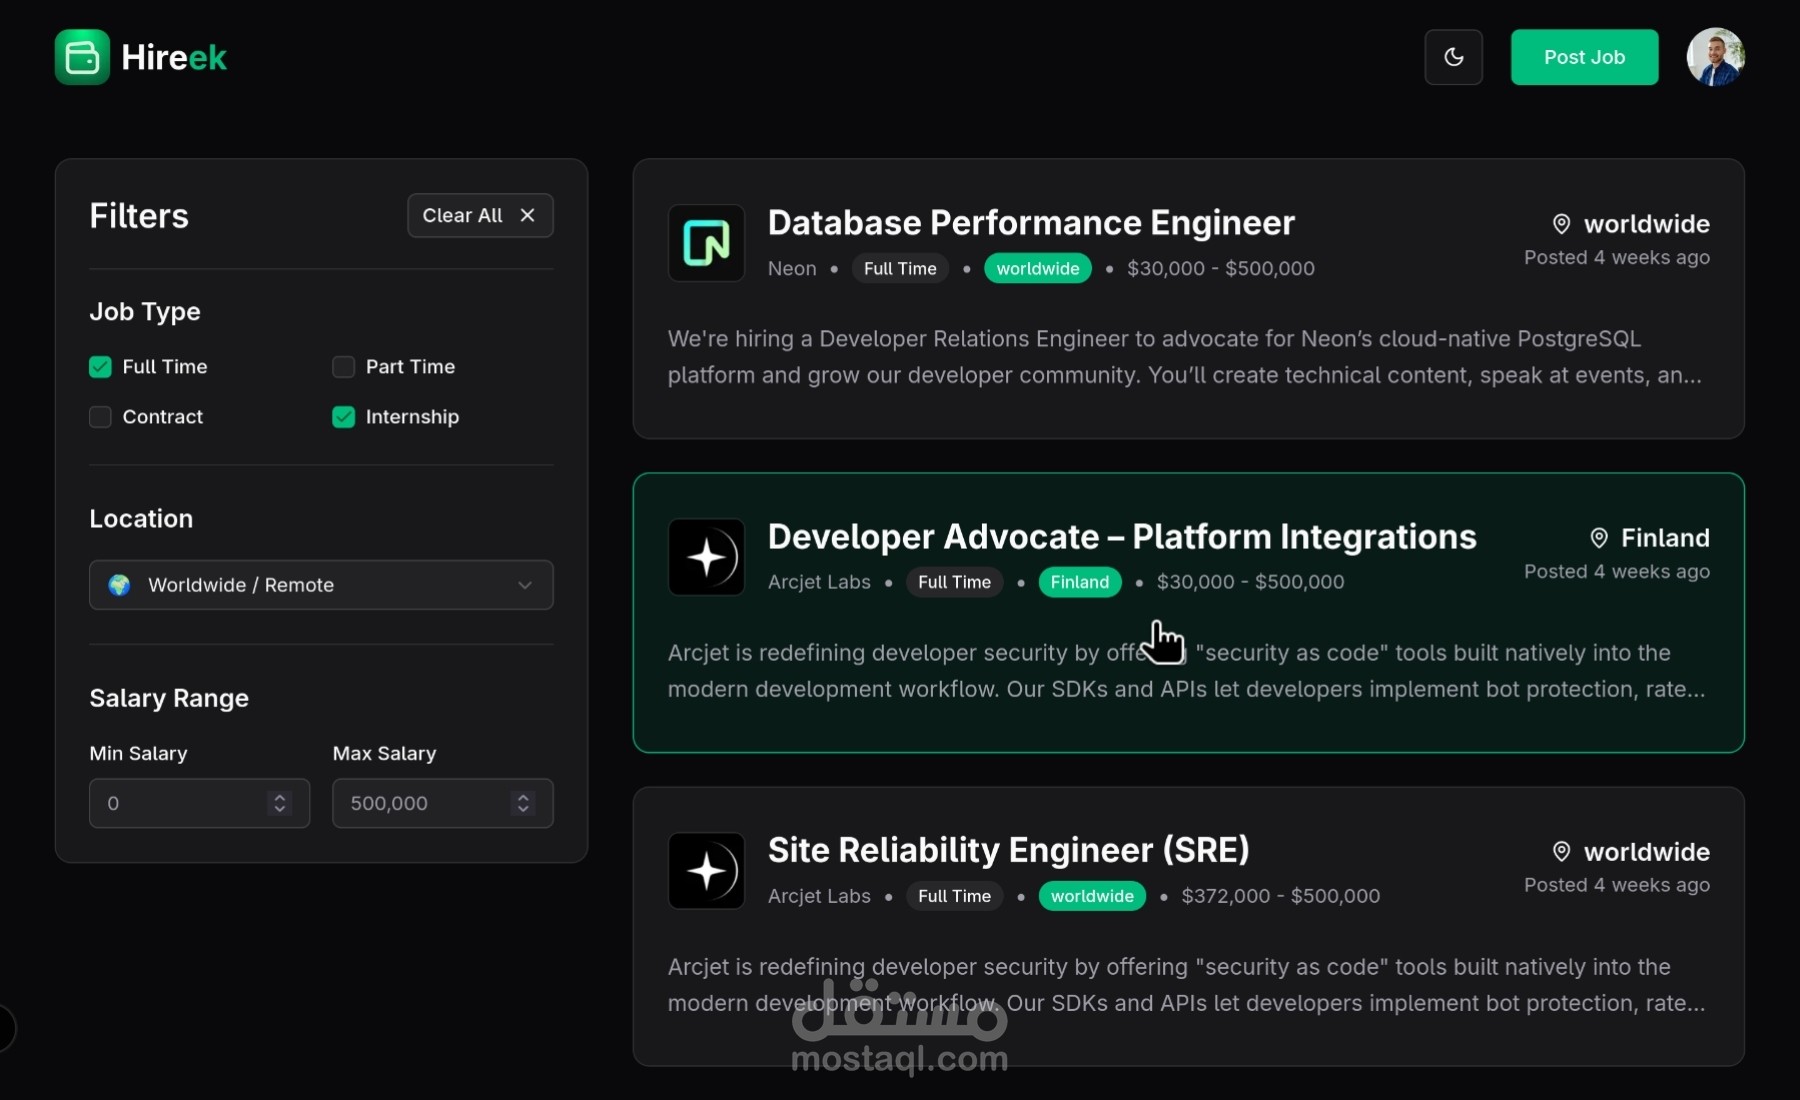Viewport: 1800px width, 1100px height.
Task: Click the worldwide tag on SRE job
Action: pyautogui.click(x=1092, y=896)
